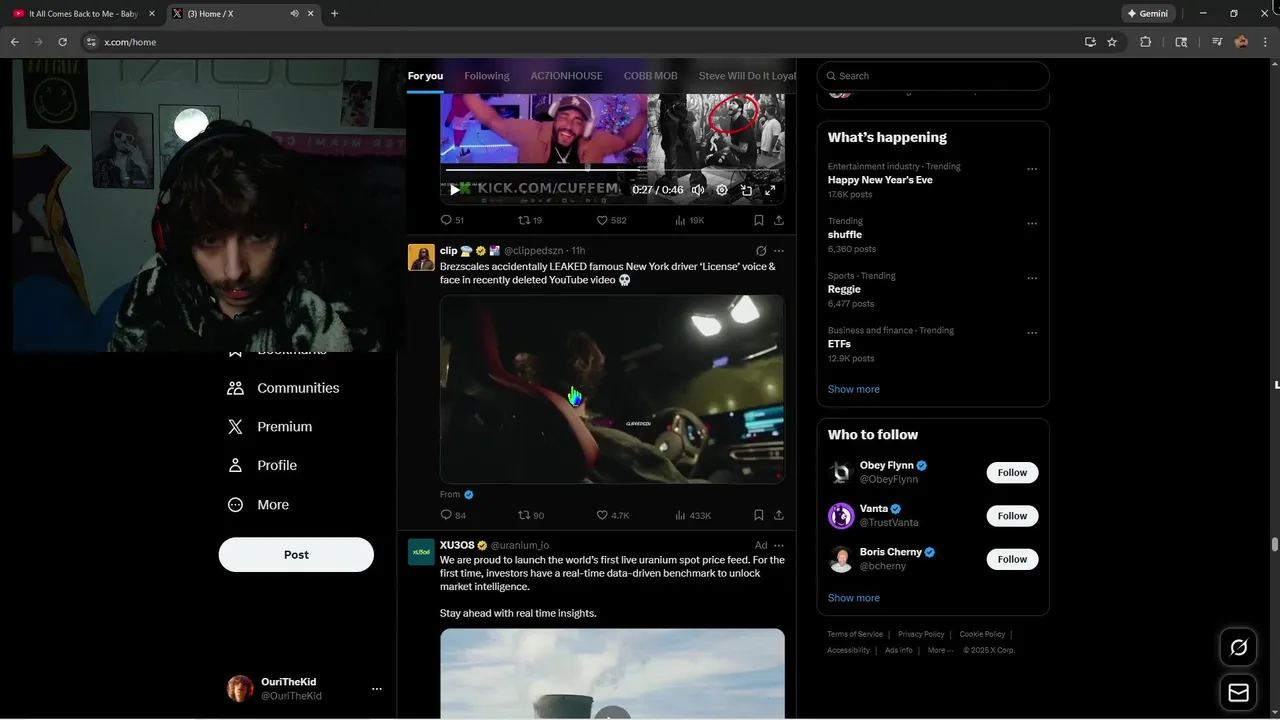Viewport: 1280px width, 720px height.
Task: Play the Kick Cuffem video
Action: tap(454, 190)
